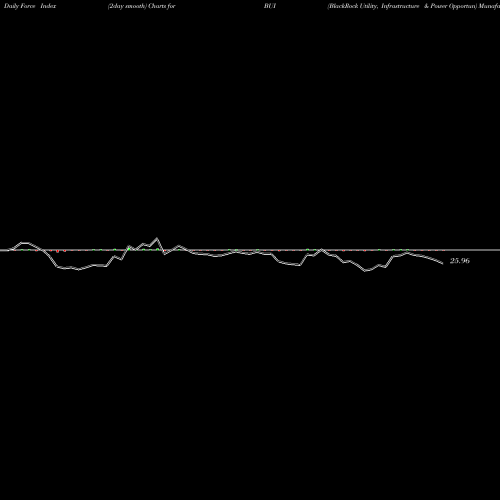Click the 'BlackRock Utility, Infrastructure' company name
Screen dimensions: 500x500
pyautogui.click(x=374, y=6)
